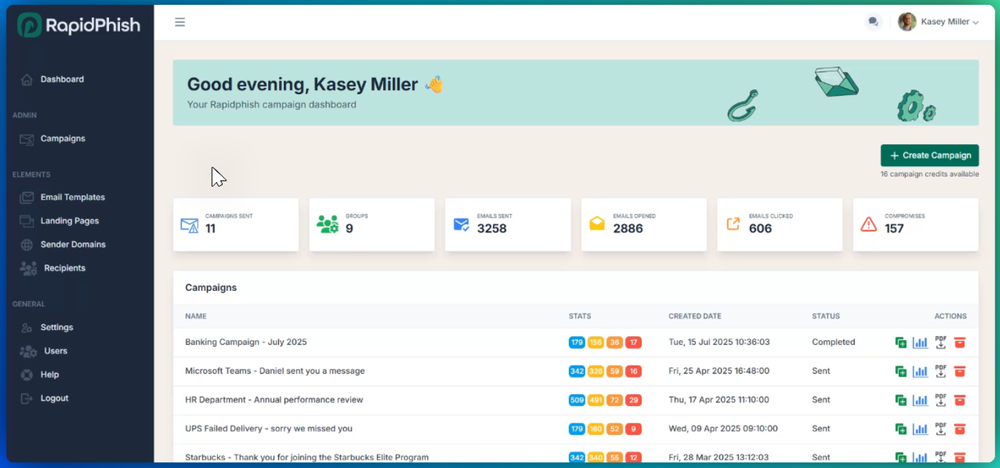Screen dimensions: 1000x468
Task: Click the STATS column header
Action: click(x=580, y=316)
